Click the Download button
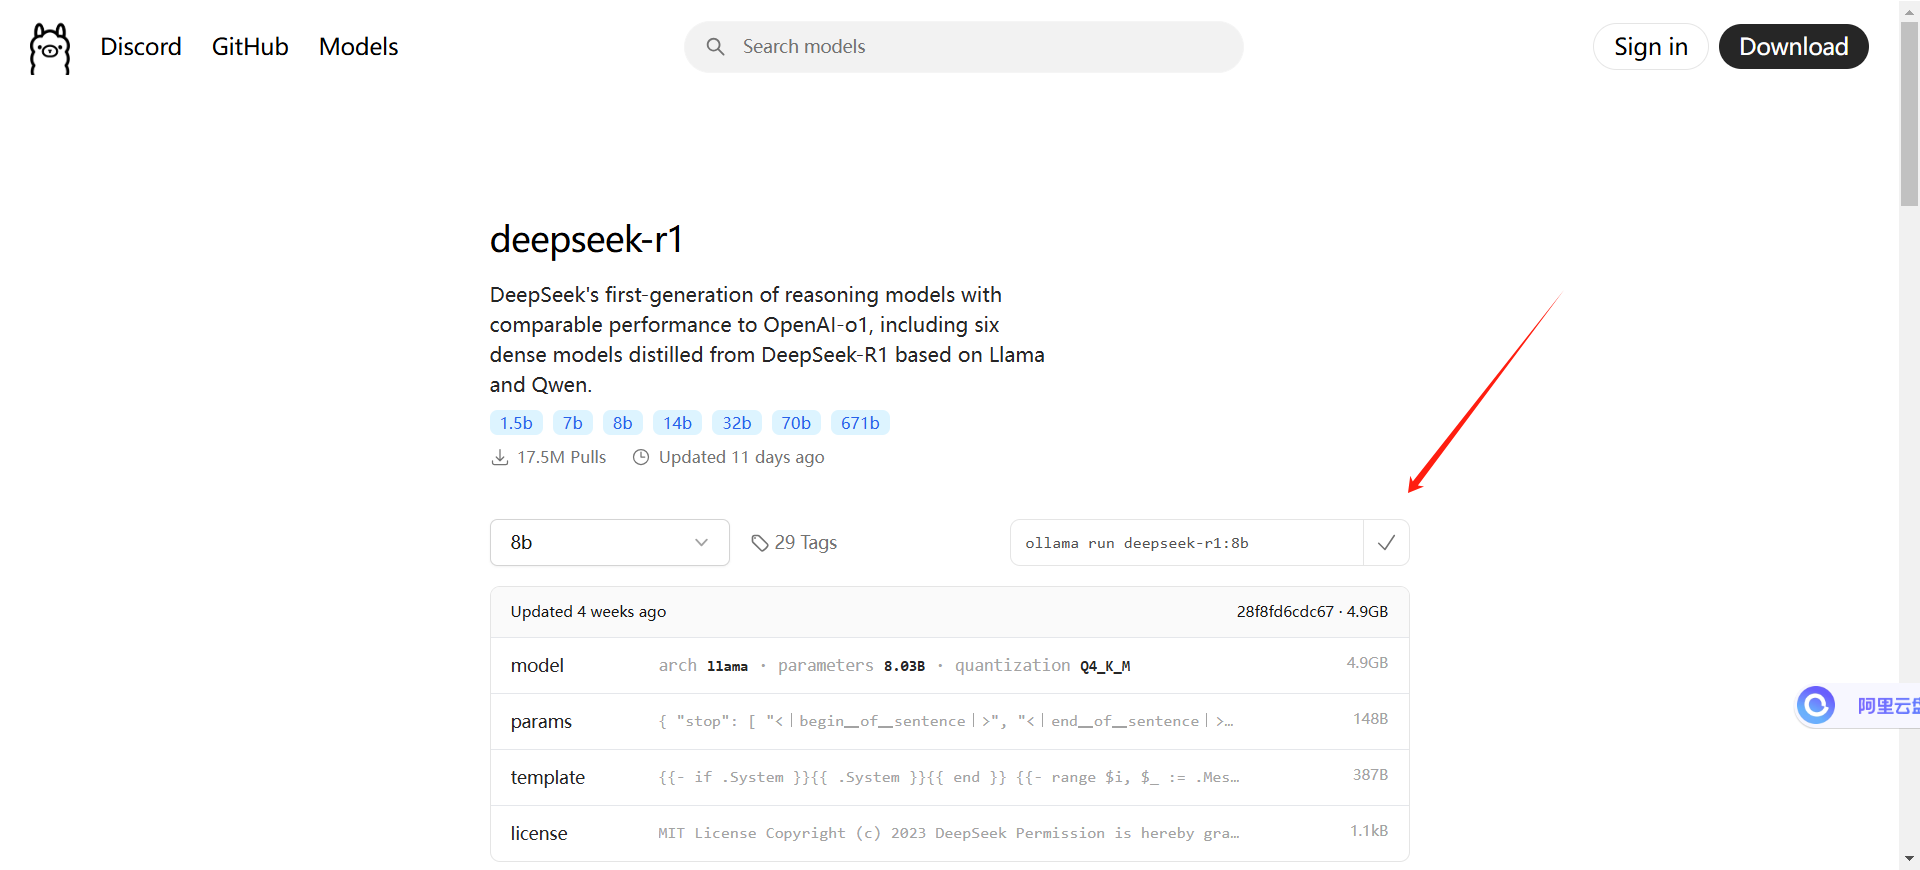The width and height of the screenshot is (1920, 870). pyautogui.click(x=1793, y=47)
